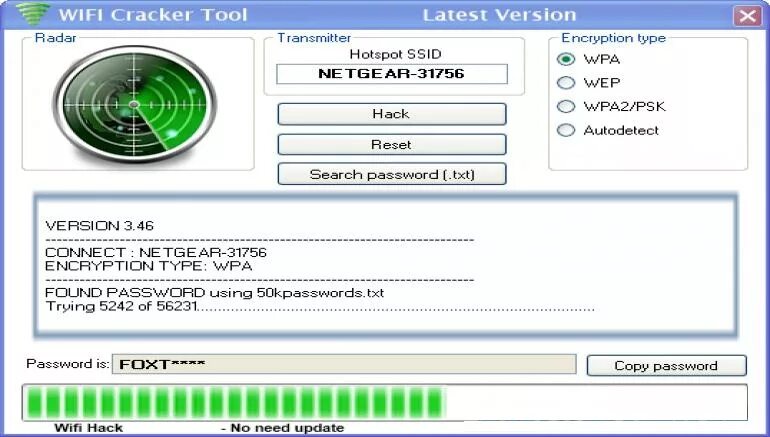This screenshot has height=437, width=770.
Task: Click FOUND PASSWORD using 50kpasswords.txt line
Action: click(x=214, y=293)
